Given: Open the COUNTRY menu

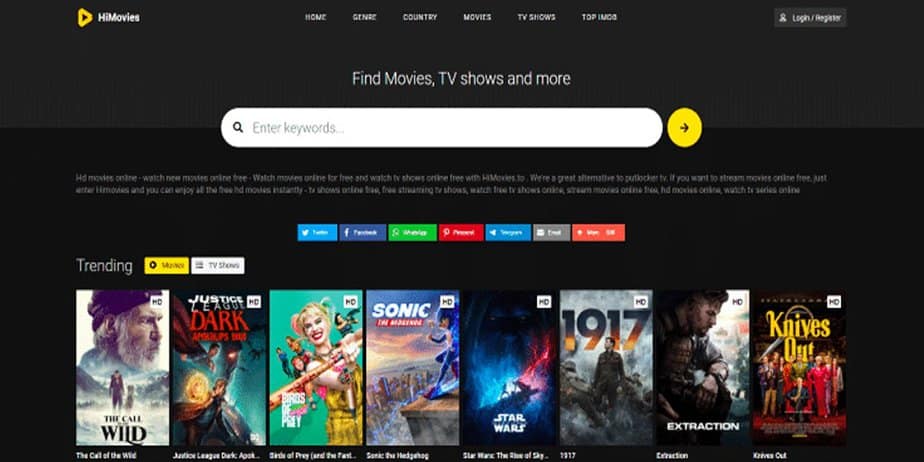Looking at the screenshot, I should pyautogui.click(x=420, y=17).
